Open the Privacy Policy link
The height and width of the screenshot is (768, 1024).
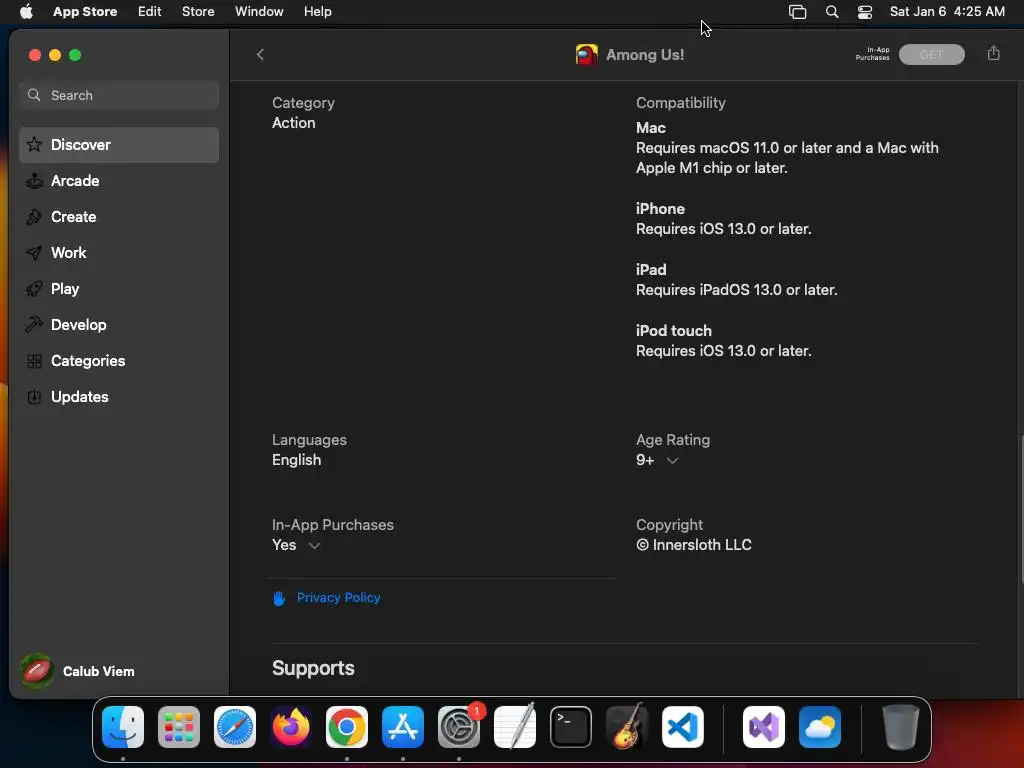[x=338, y=598]
